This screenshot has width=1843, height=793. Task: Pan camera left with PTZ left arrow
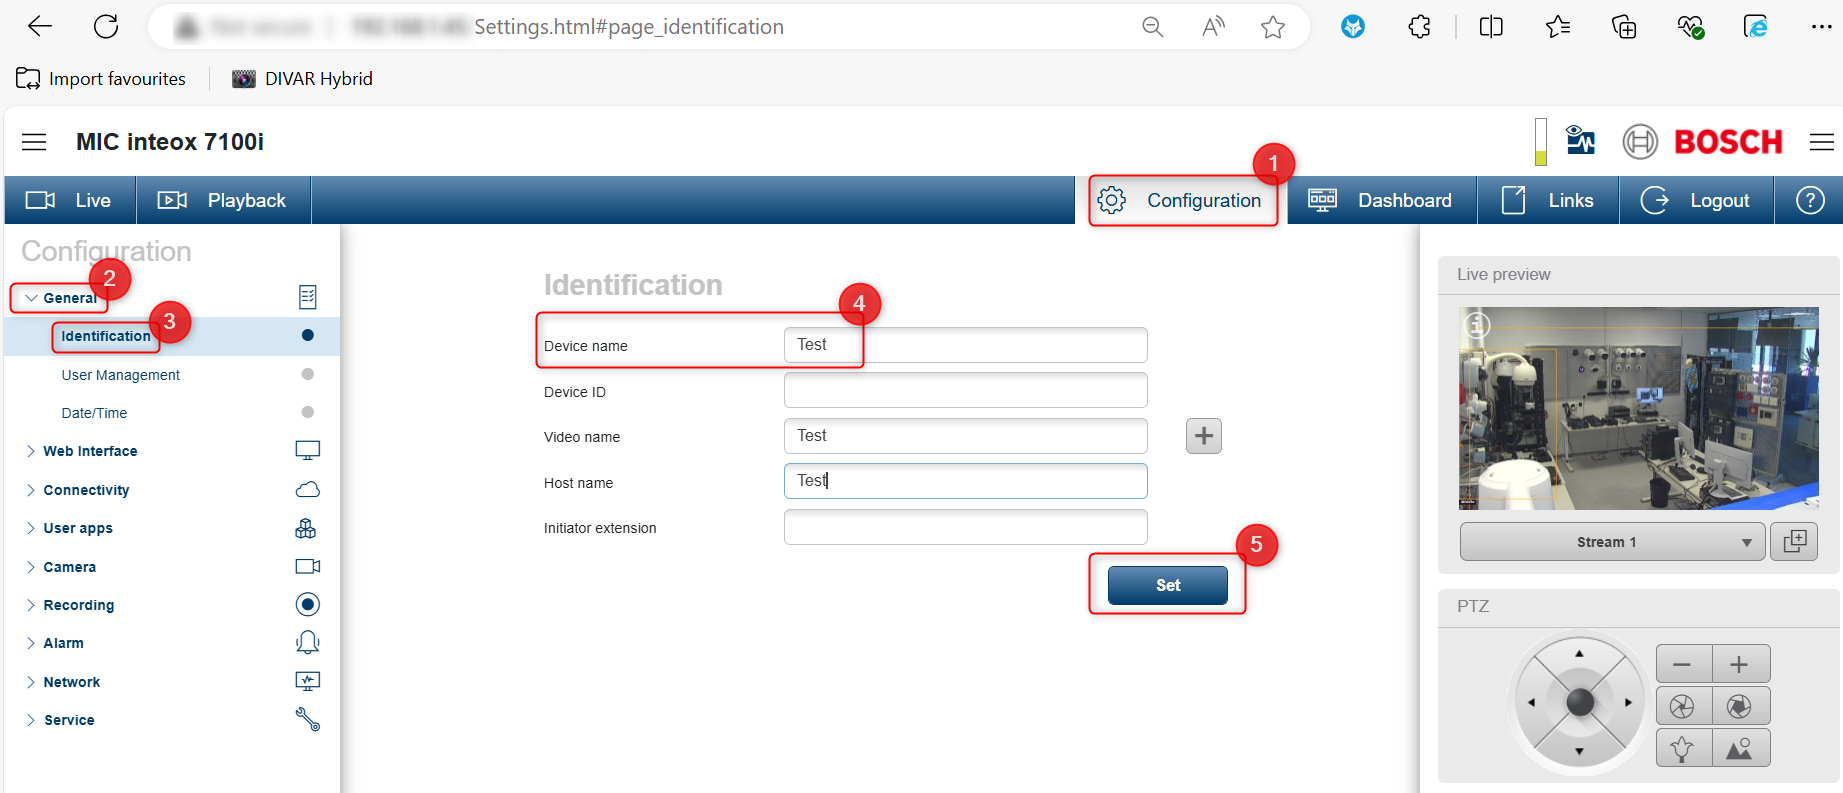[x=1531, y=703]
